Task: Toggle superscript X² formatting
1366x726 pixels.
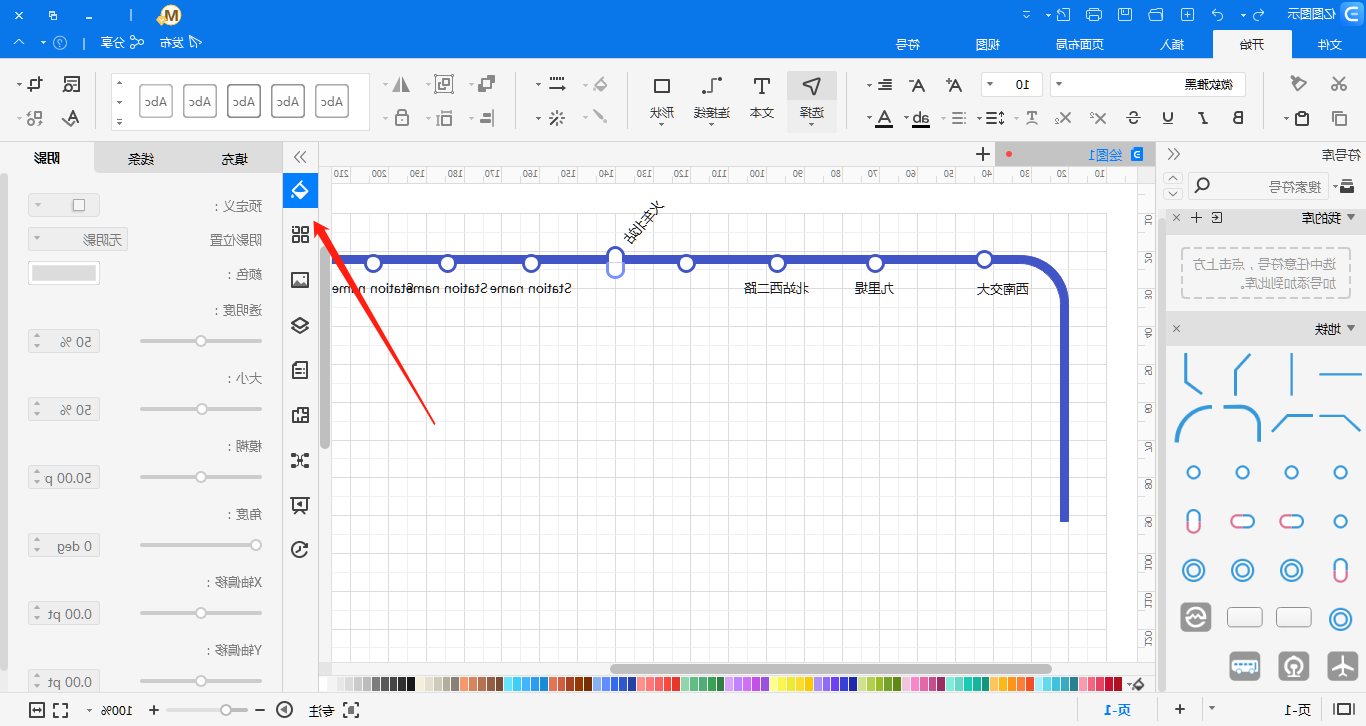Action: [x=1098, y=118]
